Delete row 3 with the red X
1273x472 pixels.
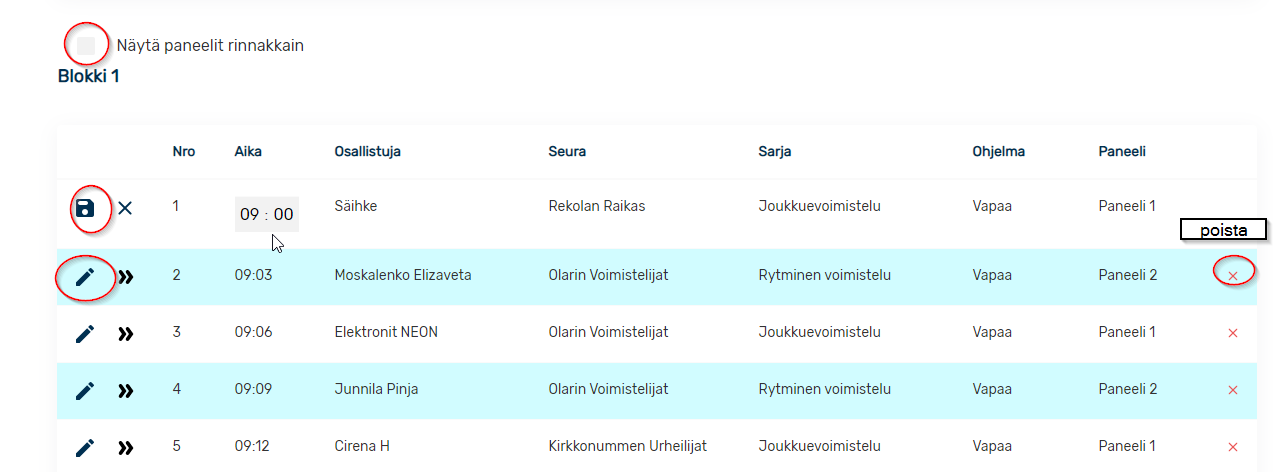click(x=1233, y=333)
